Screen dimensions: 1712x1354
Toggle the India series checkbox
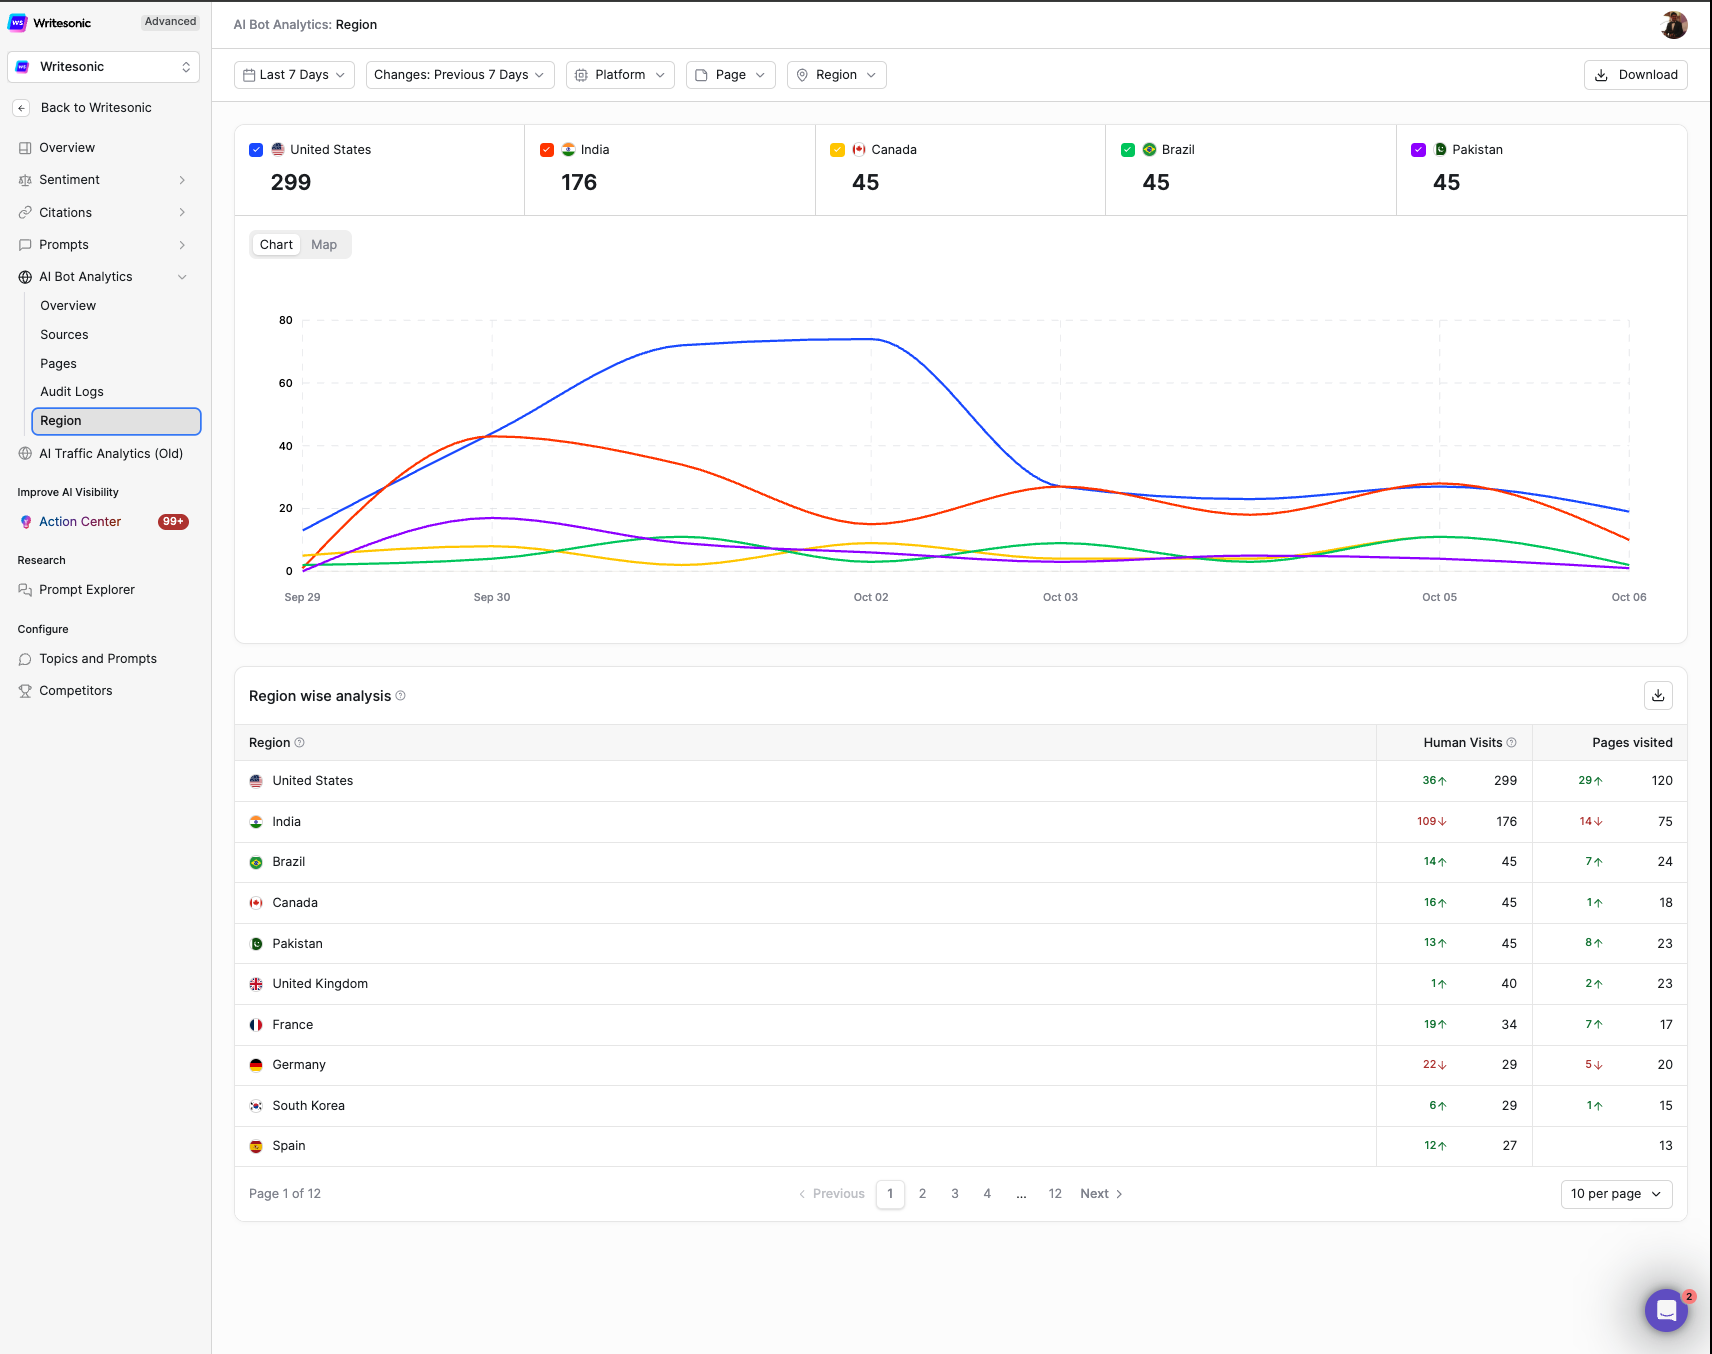pos(547,150)
